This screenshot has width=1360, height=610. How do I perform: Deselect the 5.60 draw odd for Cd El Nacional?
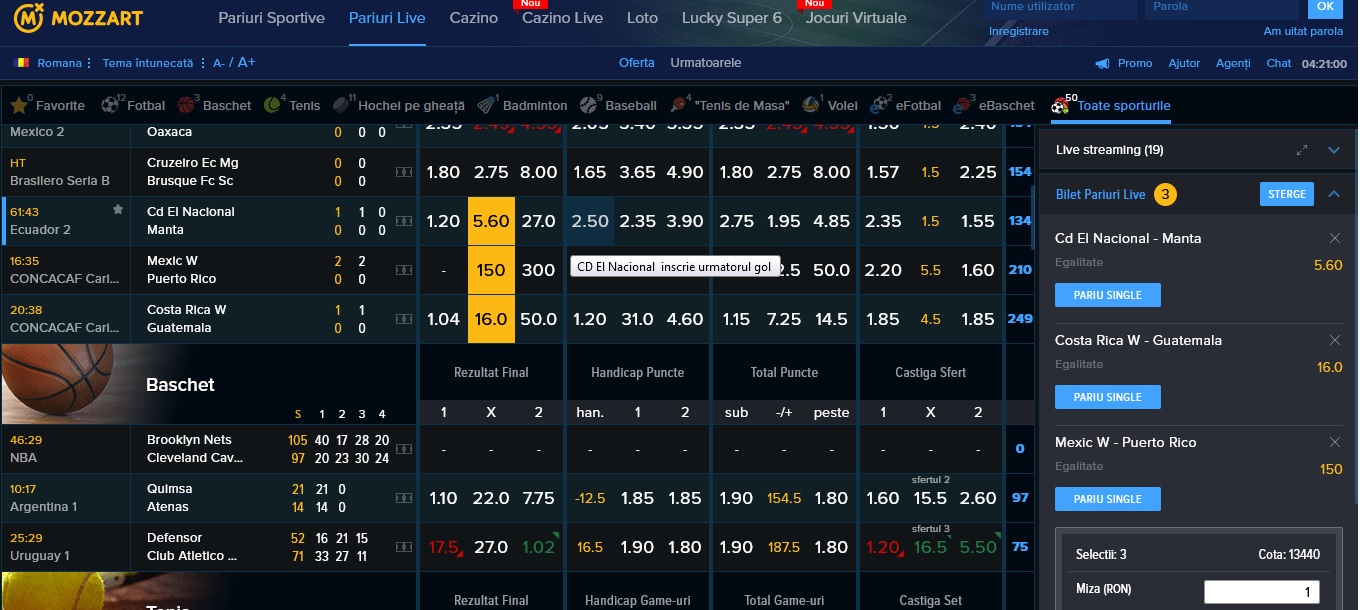coord(491,221)
